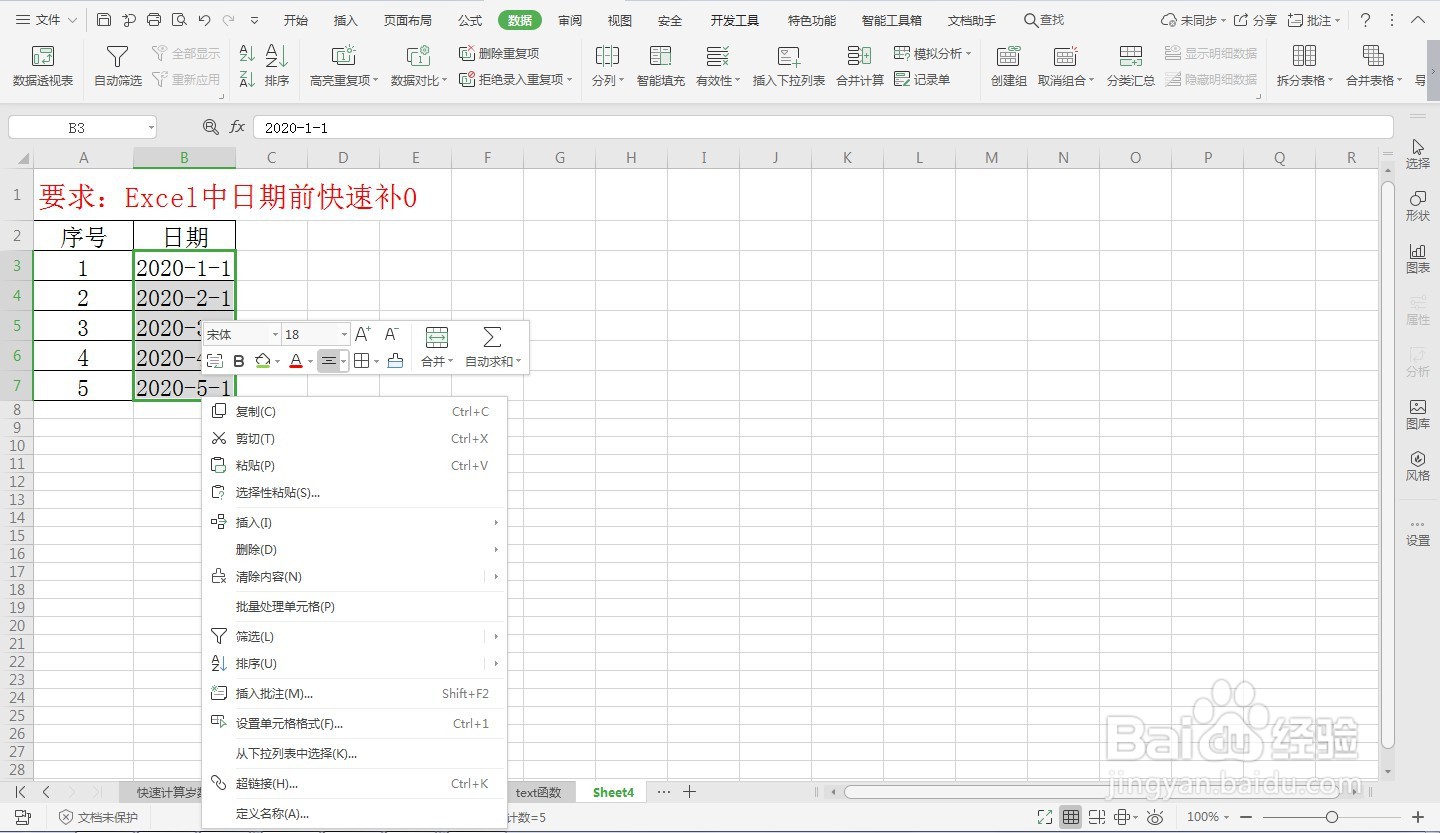Choose 复制(C) from context menu
1440x833 pixels.
(355, 411)
